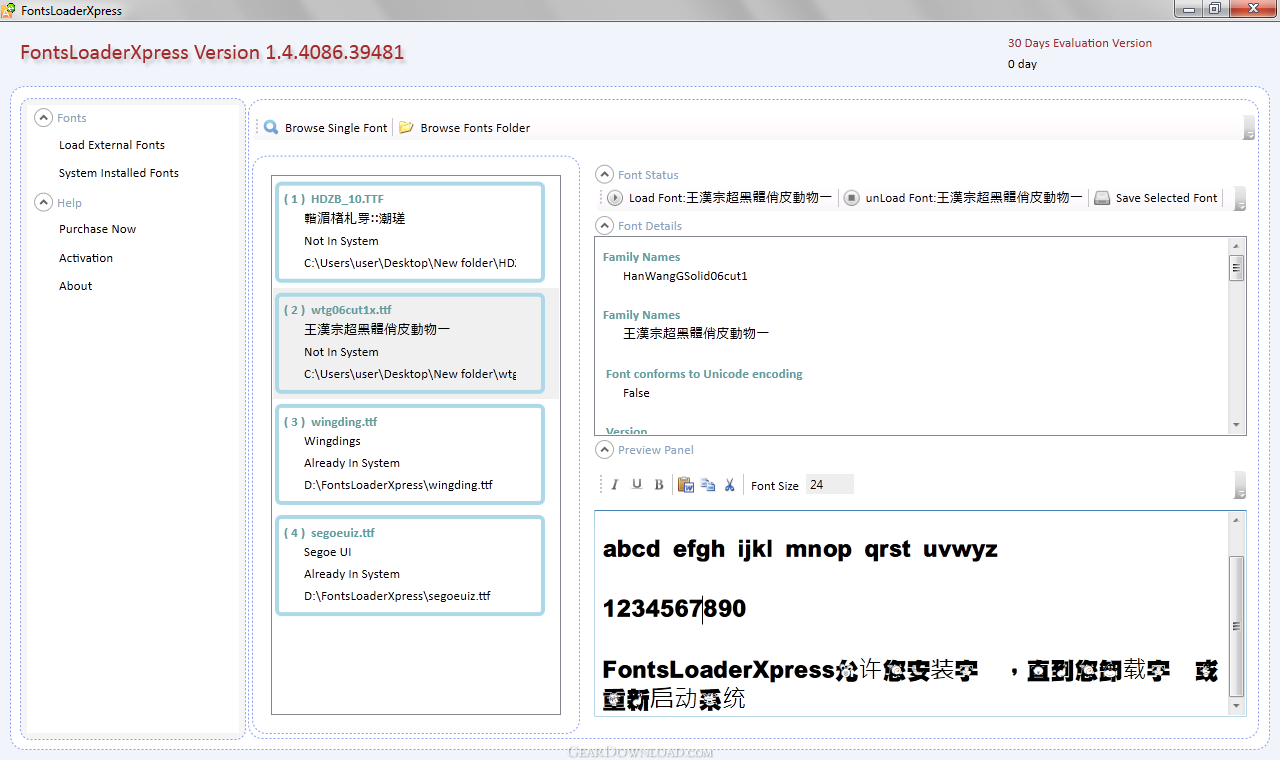Select the wtg06cut1x.ttf font card
This screenshot has height=760, width=1280.
pyautogui.click(x=410, y=344)
